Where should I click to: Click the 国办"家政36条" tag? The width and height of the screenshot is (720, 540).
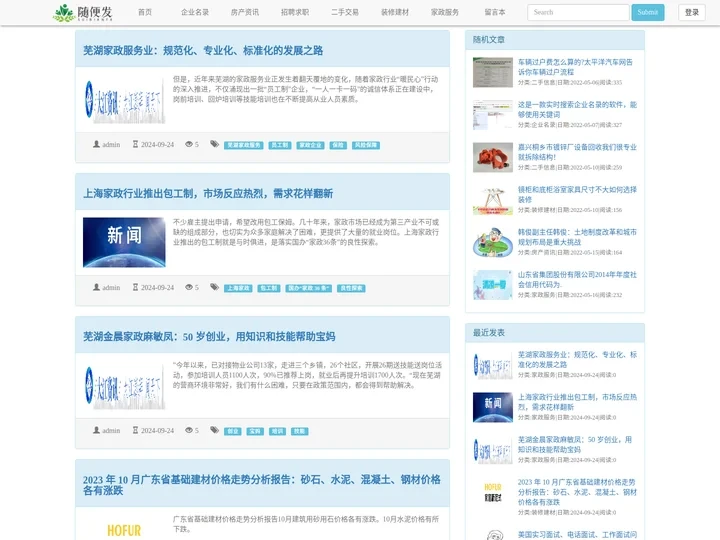pos(309,288)
